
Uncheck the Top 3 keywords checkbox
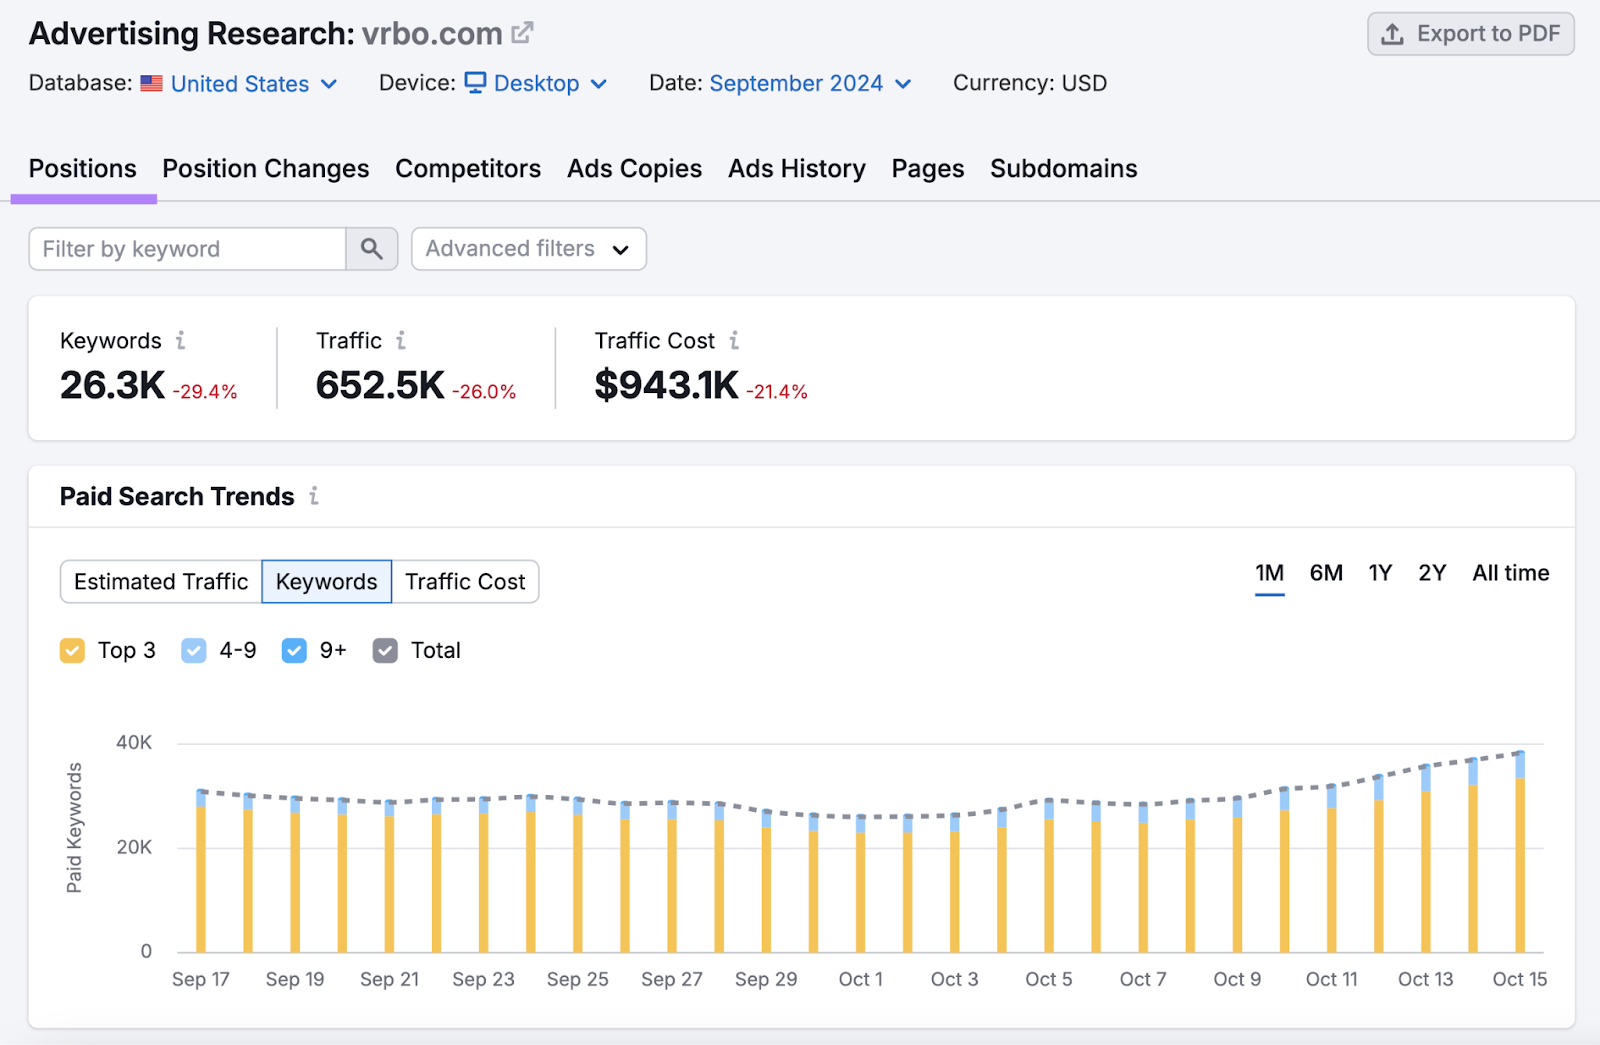pos(72,650)
